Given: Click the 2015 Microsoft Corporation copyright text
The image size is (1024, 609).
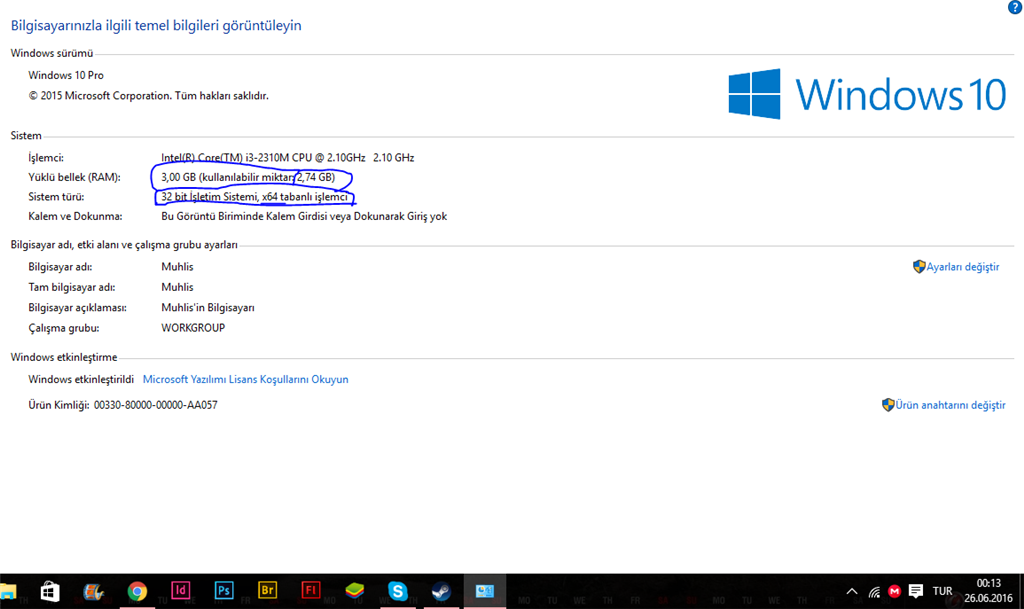Looking at the screenshot, I should click(148, 95).
